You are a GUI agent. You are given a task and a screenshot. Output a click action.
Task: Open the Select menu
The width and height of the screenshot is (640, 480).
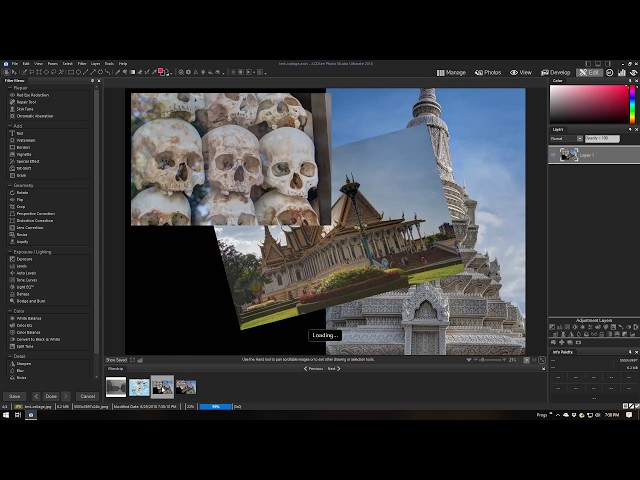[x=68, y=64]
